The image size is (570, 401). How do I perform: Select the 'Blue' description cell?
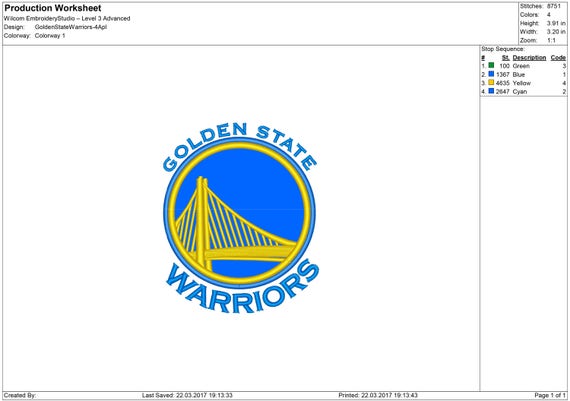coord(519,75)
